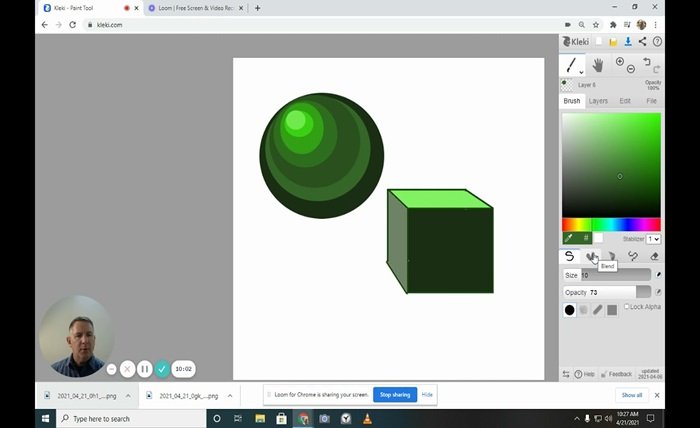
Task: Switch to the Layers tab
Action: tap(598, 101)
